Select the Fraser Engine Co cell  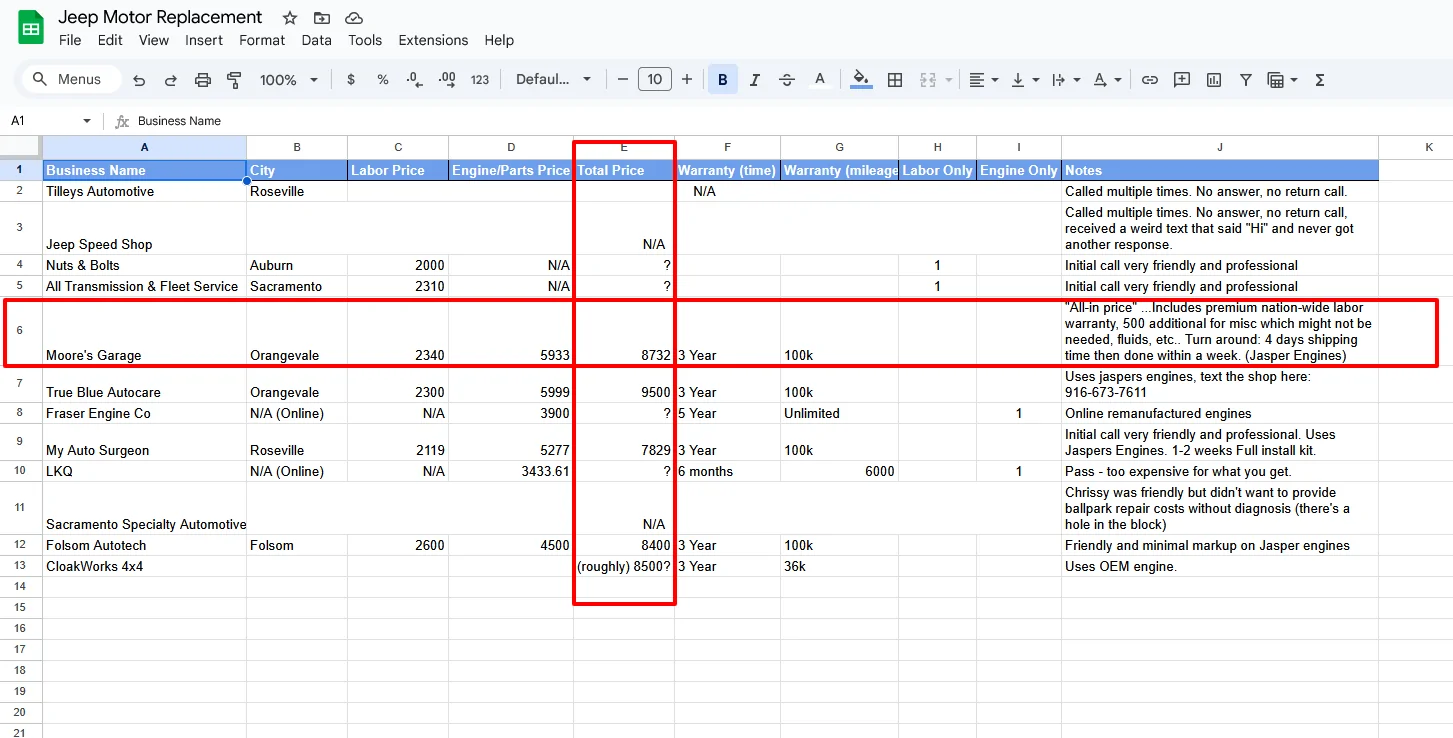145,413
